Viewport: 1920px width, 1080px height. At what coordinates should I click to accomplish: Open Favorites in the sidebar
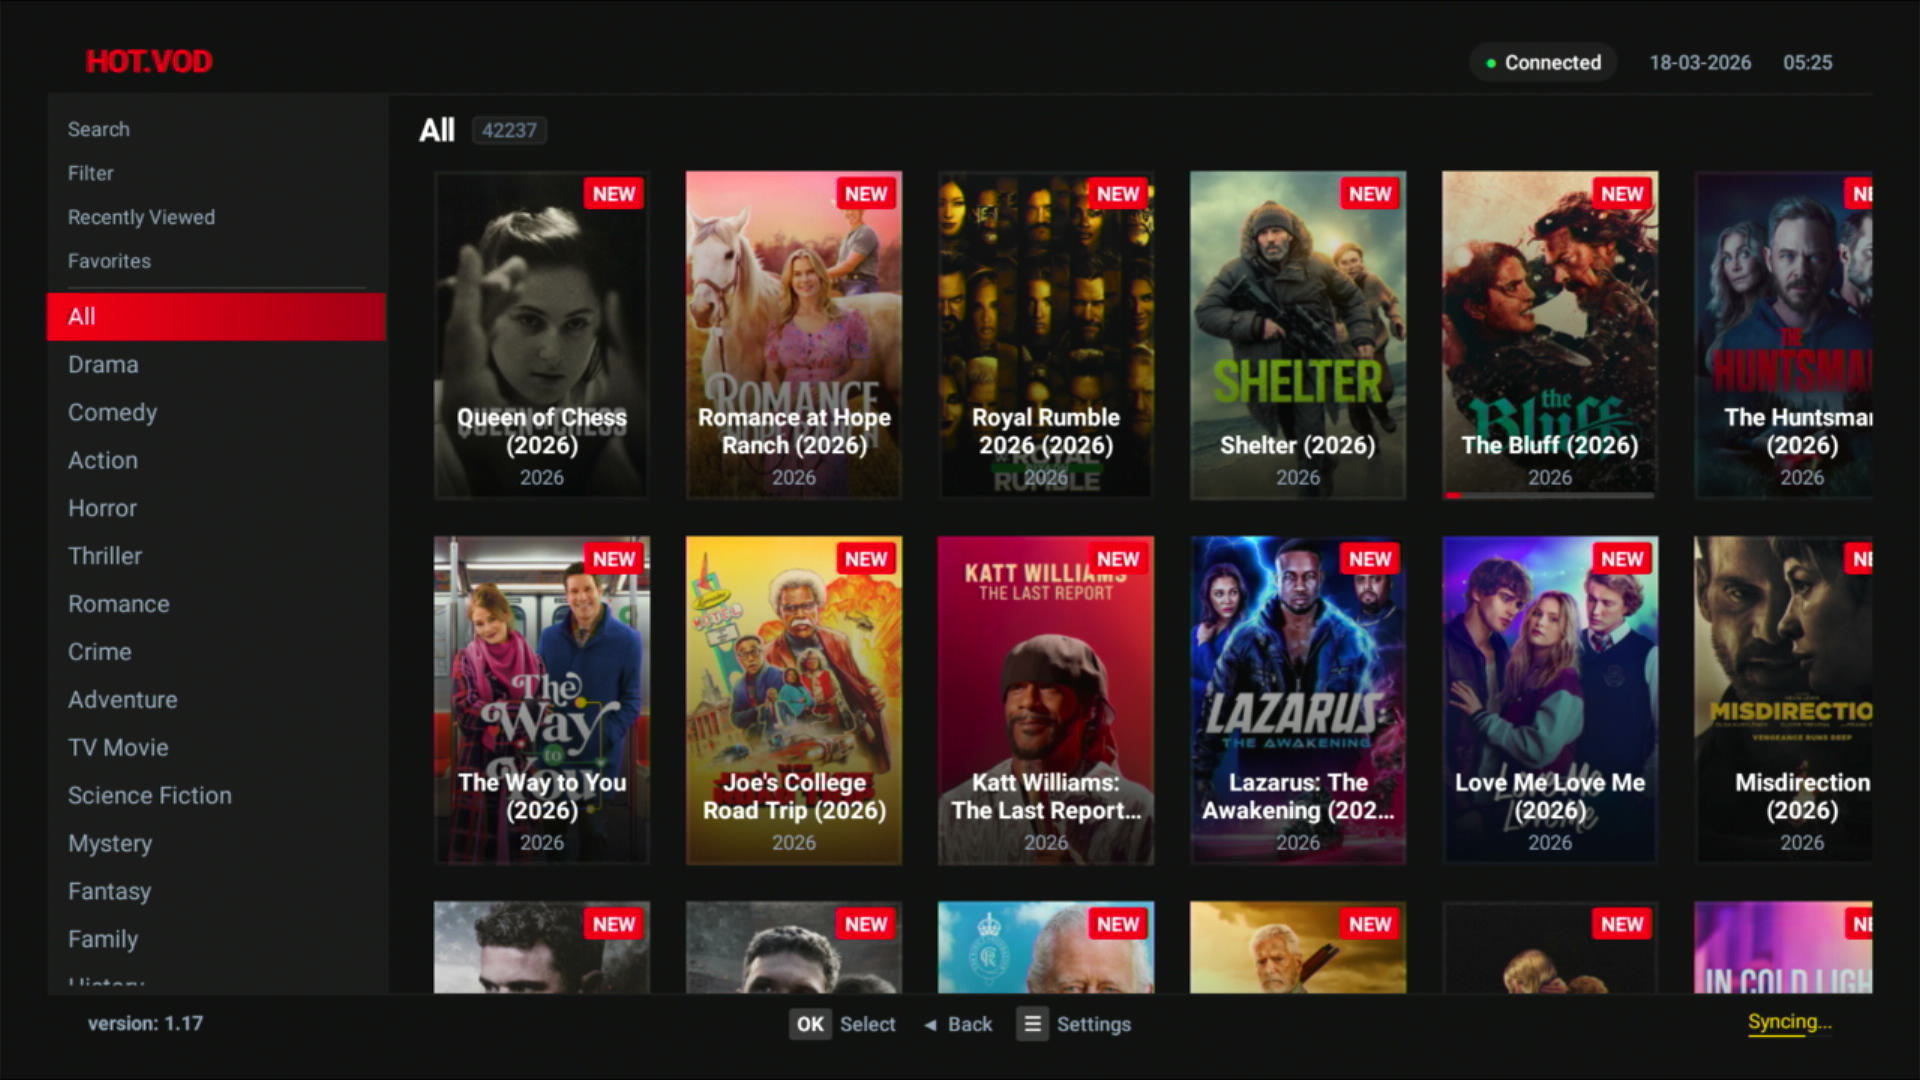click(x=109, y=261)
